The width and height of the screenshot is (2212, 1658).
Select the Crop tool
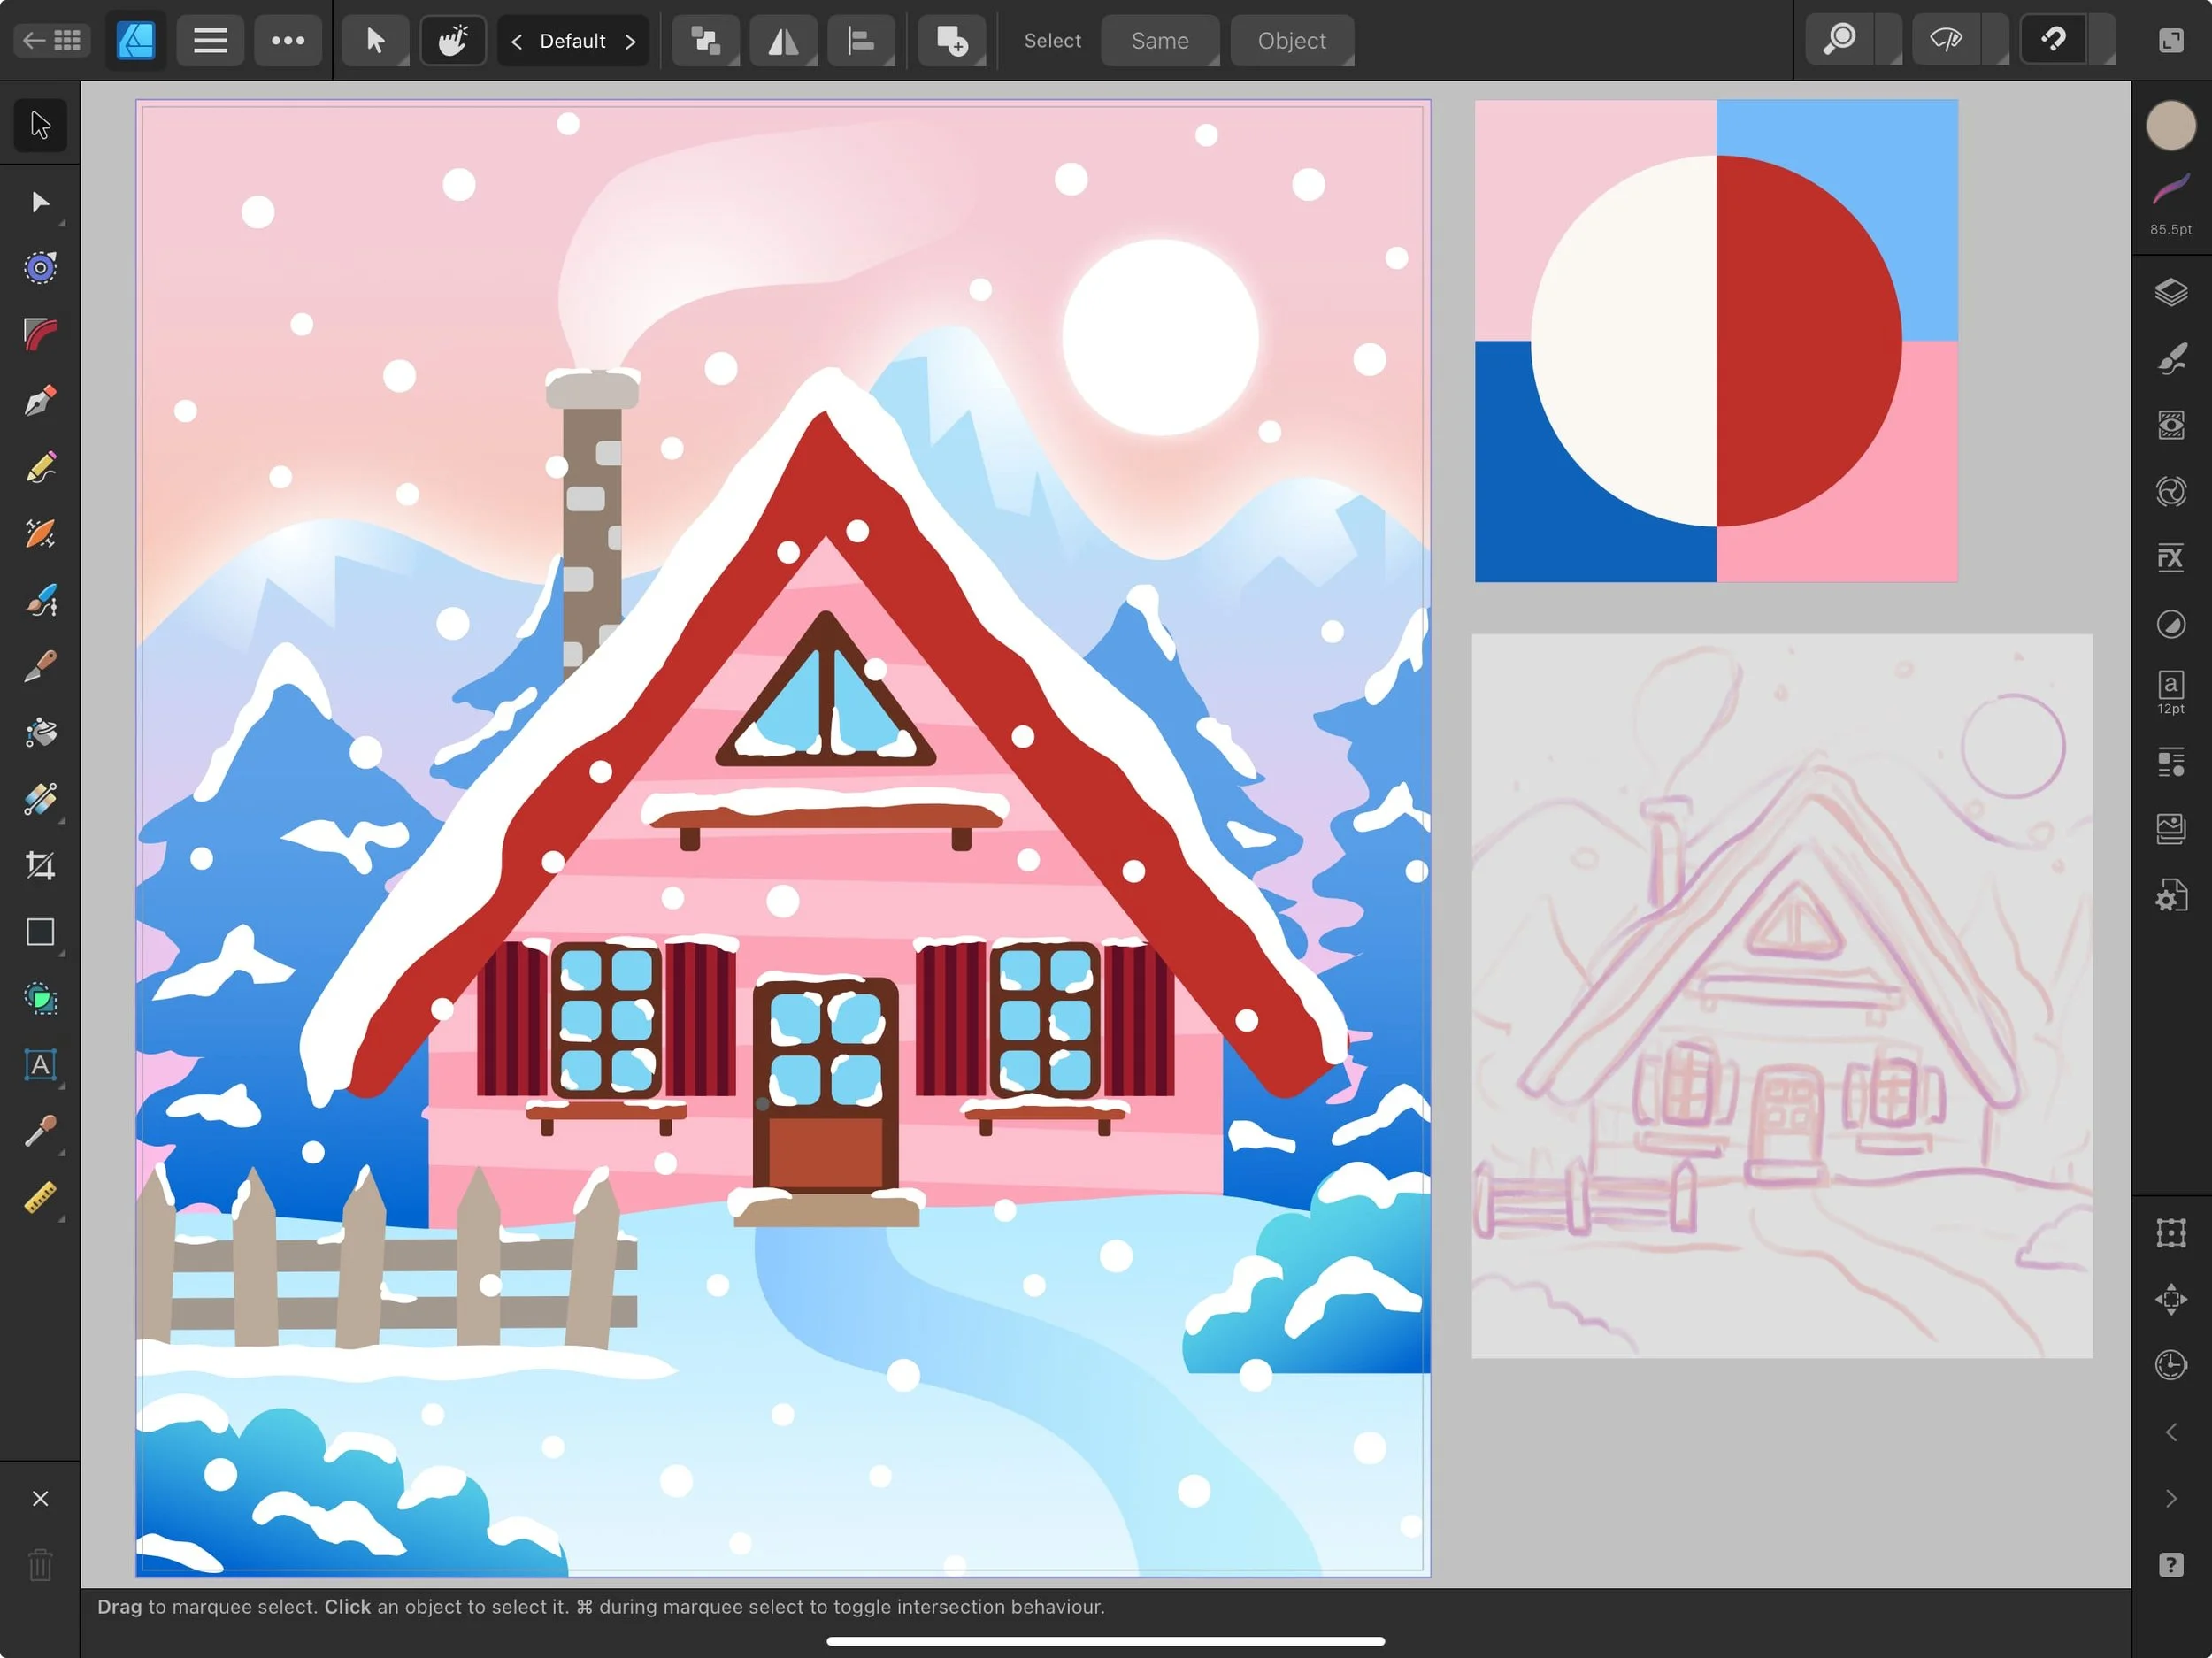pos(40,865)
